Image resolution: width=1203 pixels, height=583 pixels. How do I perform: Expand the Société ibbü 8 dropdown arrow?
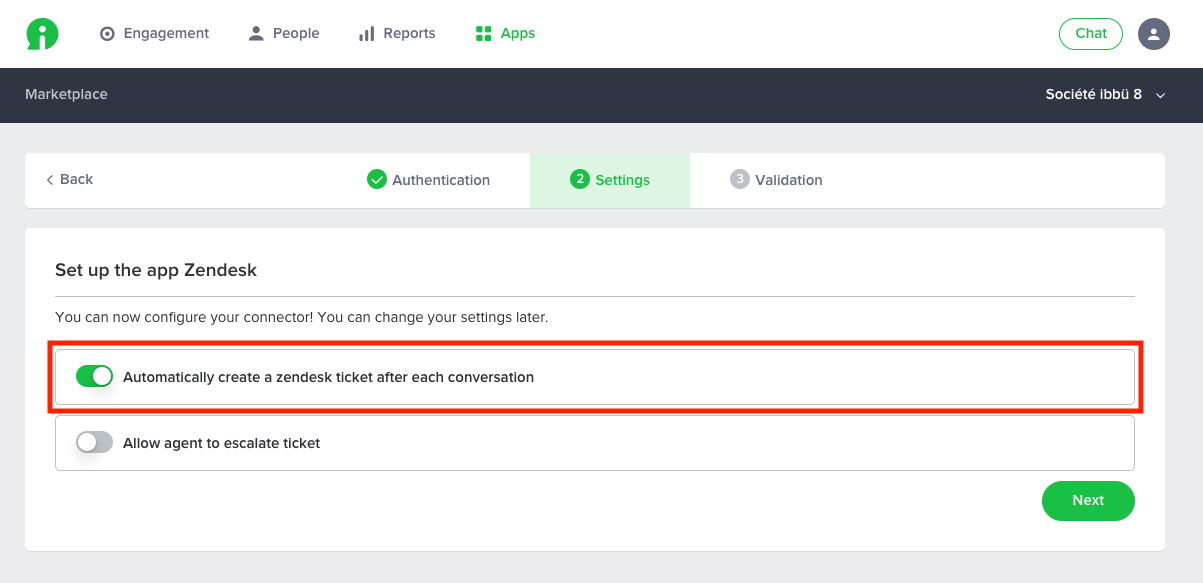(1161, 96)
